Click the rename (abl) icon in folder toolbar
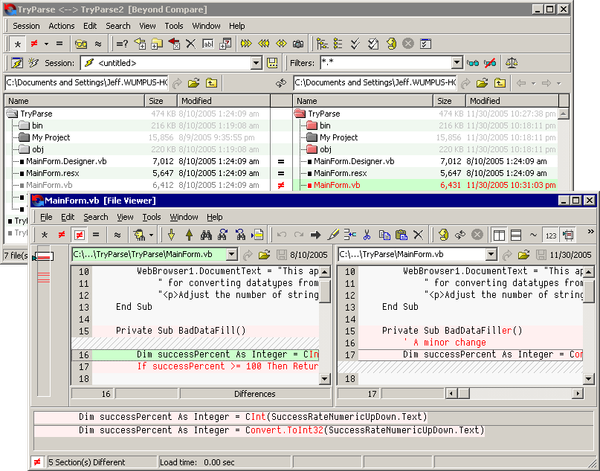600x471 pixels. 208,44
